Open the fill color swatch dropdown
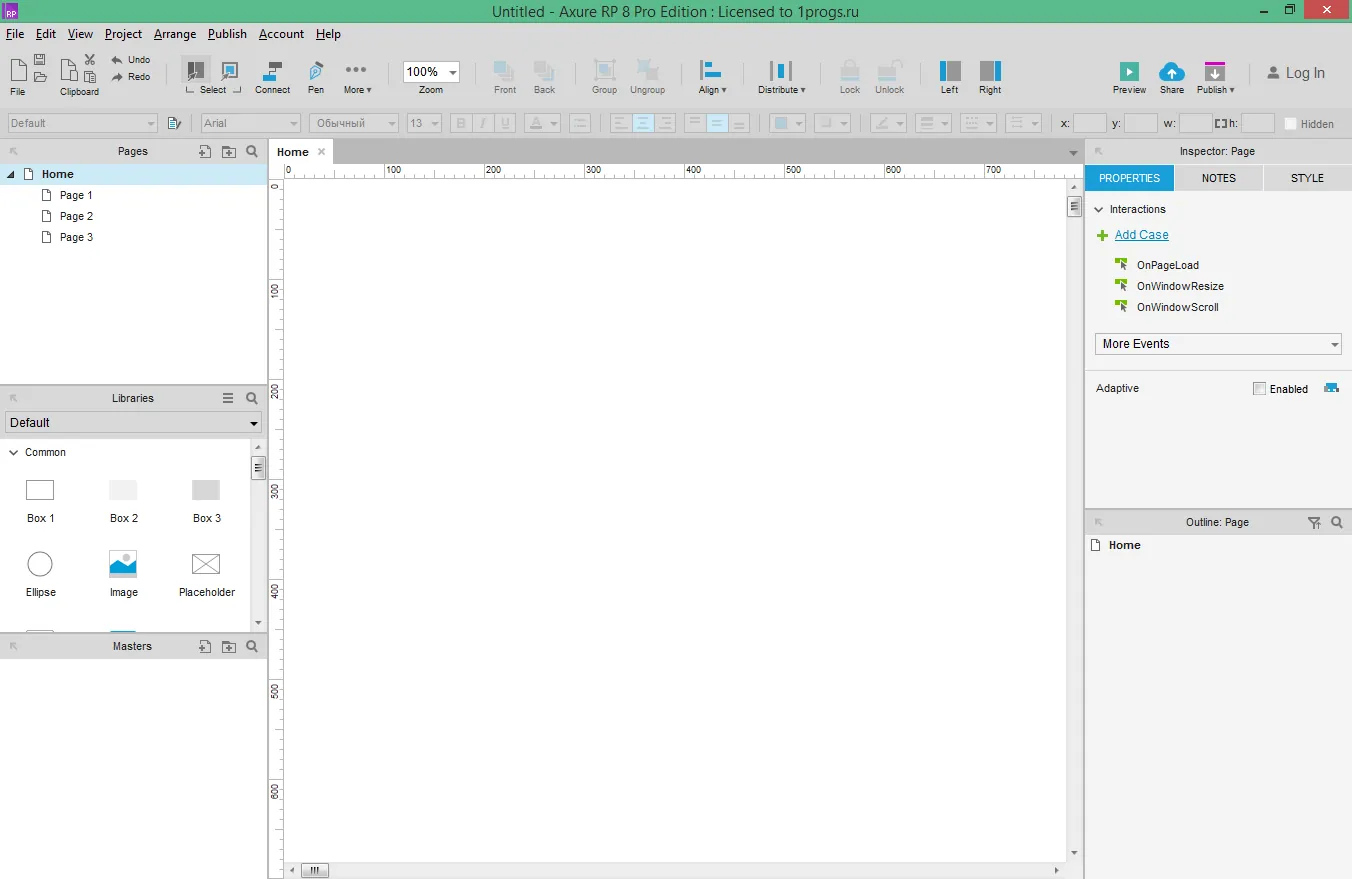 click(789, 123)
